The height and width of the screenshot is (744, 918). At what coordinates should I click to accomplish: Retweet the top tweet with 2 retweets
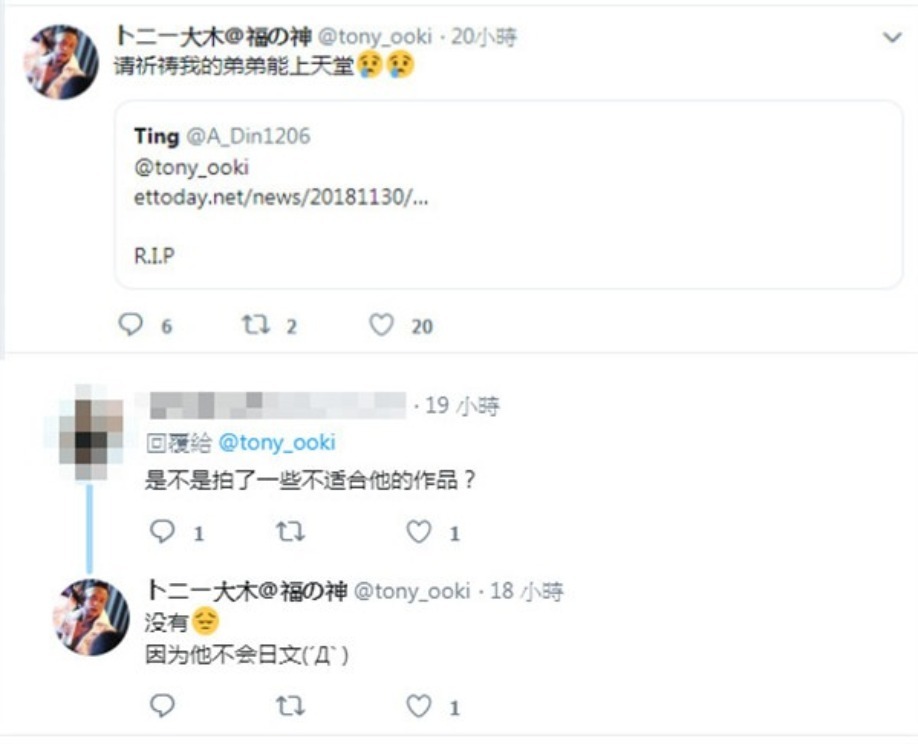coord(256,324)
